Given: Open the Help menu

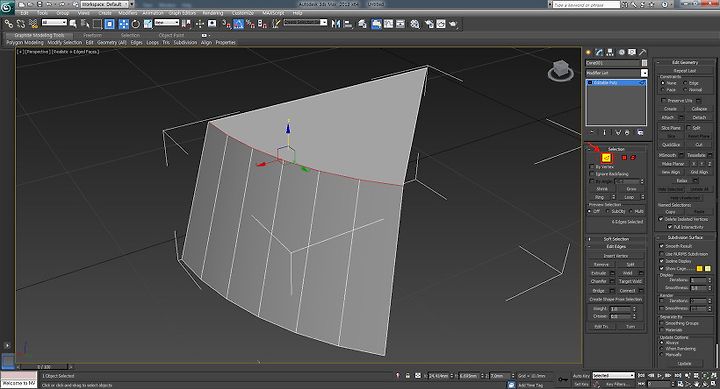Looking at the screenshot, I should (298, 13).
